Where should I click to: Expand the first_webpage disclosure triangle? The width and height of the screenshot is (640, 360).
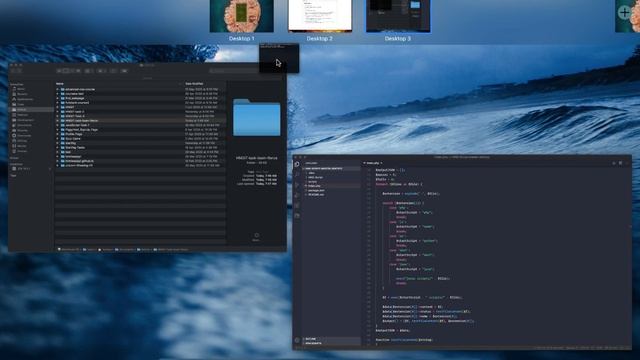58,98
